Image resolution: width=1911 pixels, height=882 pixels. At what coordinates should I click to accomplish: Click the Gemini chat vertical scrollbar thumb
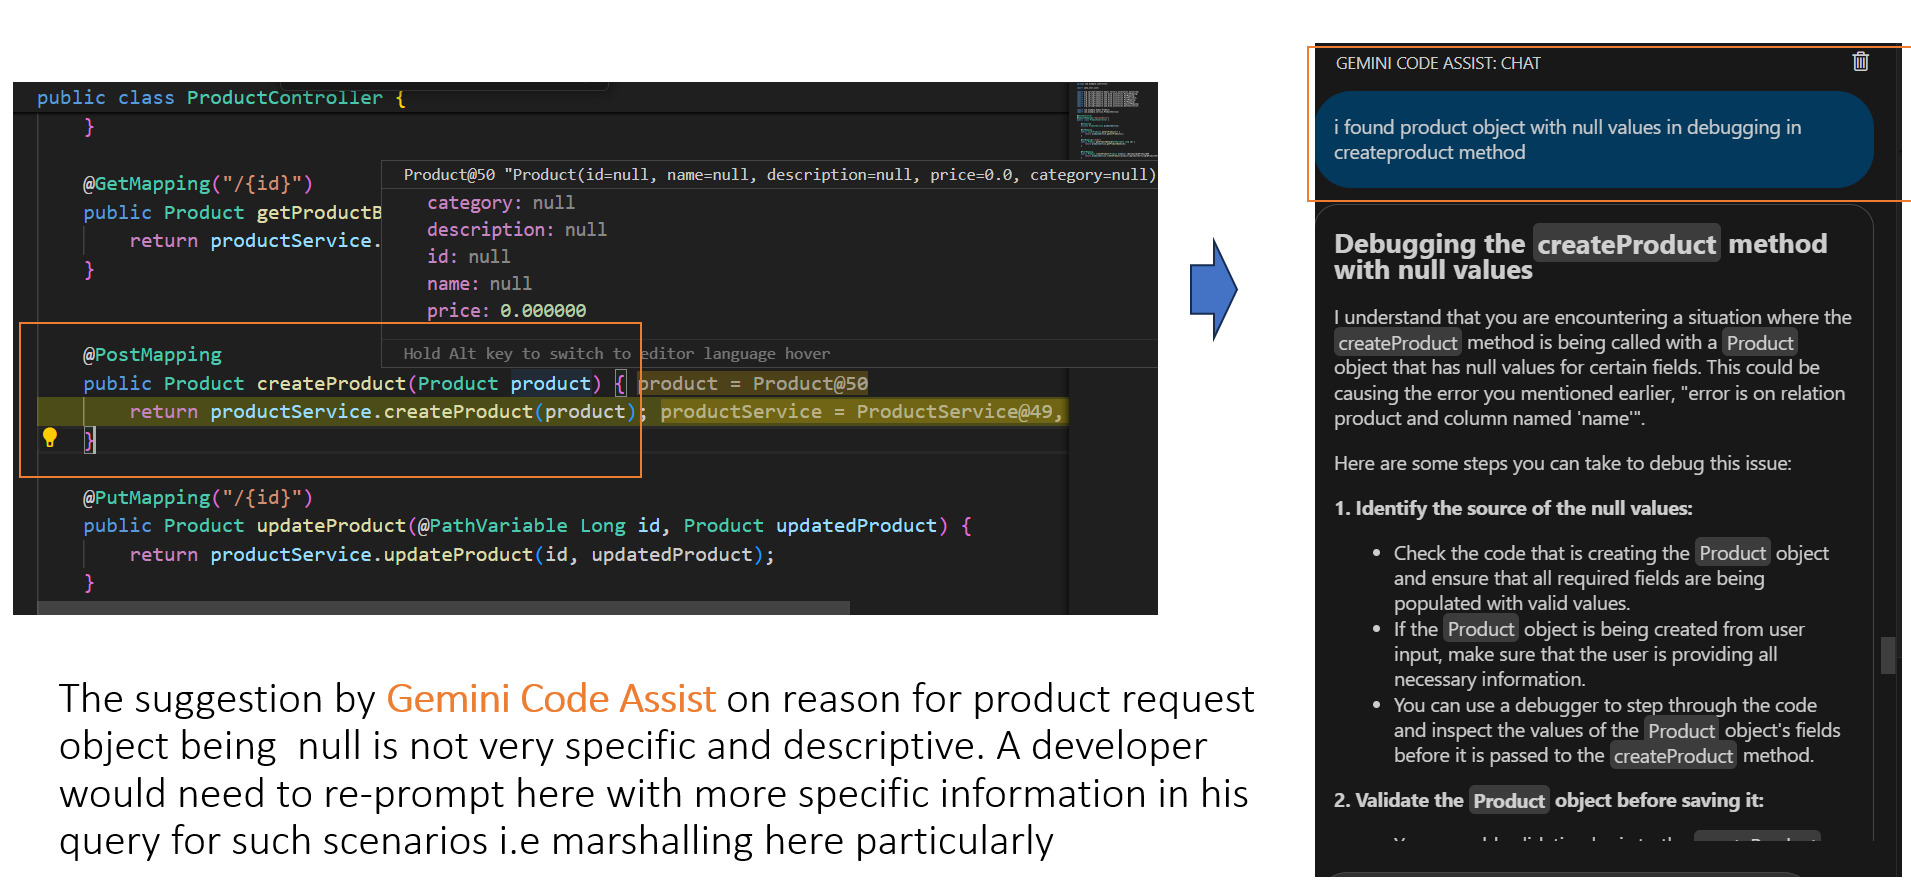1888,655
